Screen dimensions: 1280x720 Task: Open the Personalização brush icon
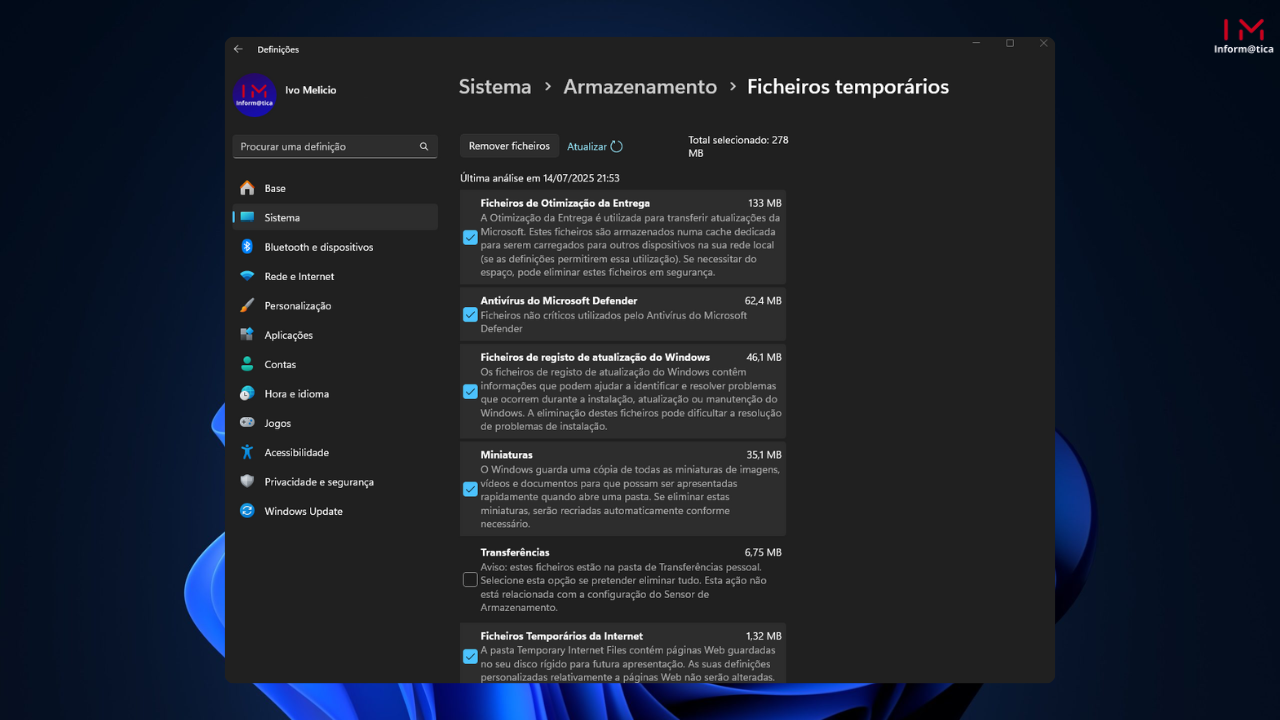point(247,306)
